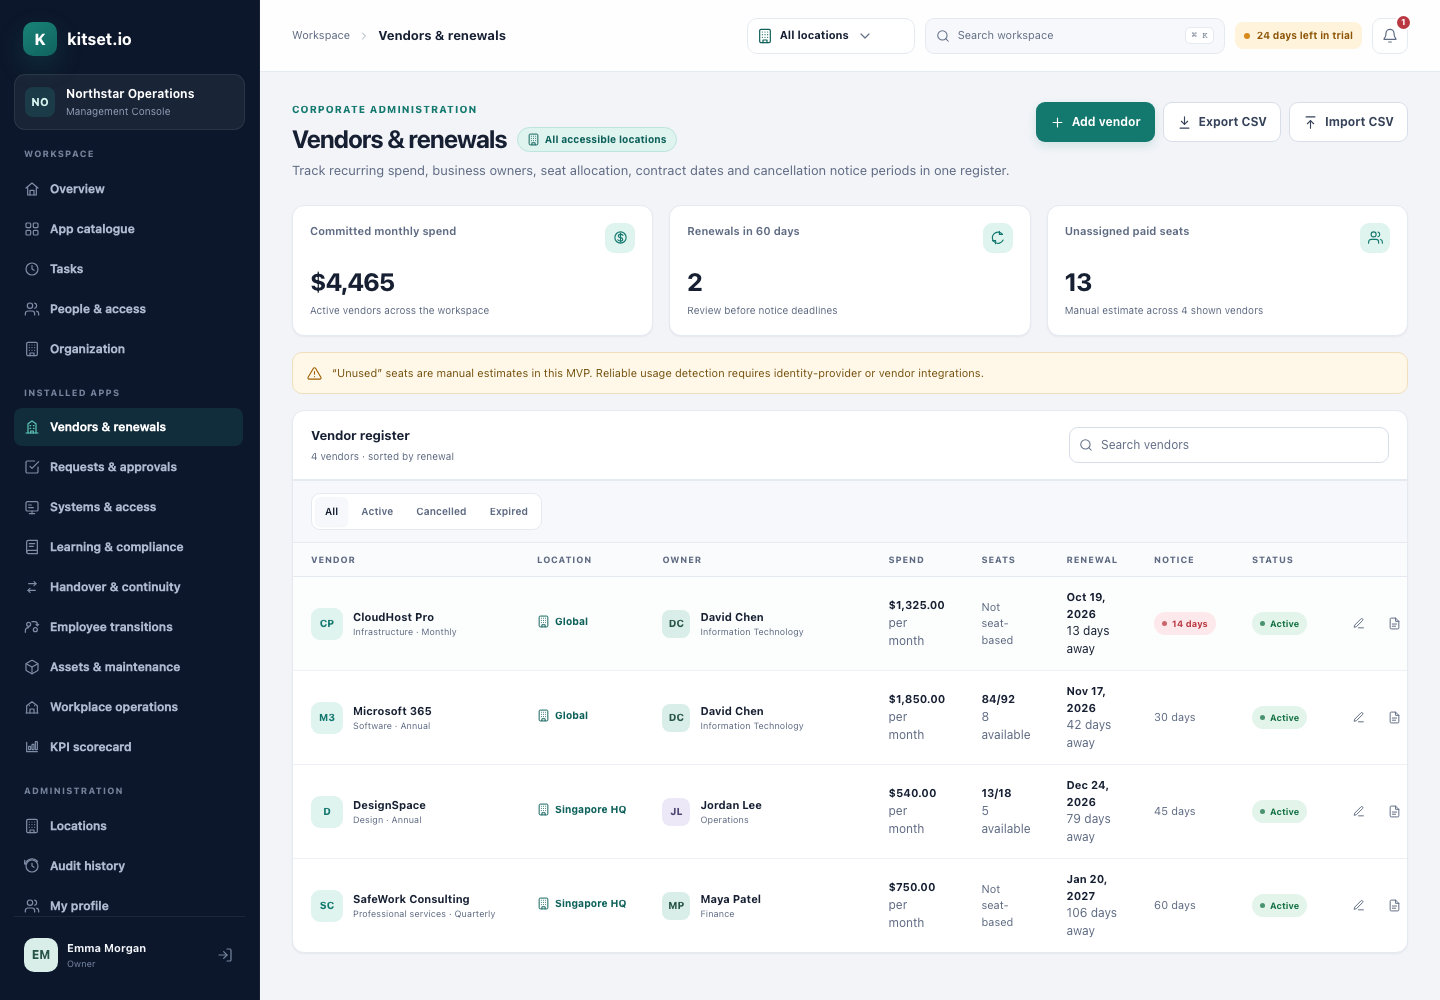Screen dimensions: 1440x1000
Task: Edit the SafeWork Consulting vendor row
Action: pyautogui.click(x=1359, y=905)
